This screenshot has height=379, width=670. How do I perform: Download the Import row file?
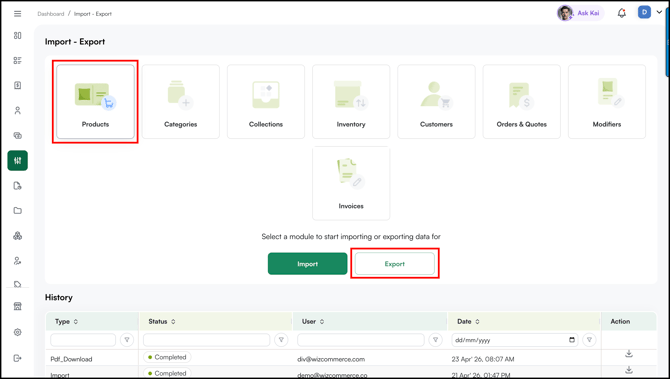pyautogui.click(x=629, y=370)
